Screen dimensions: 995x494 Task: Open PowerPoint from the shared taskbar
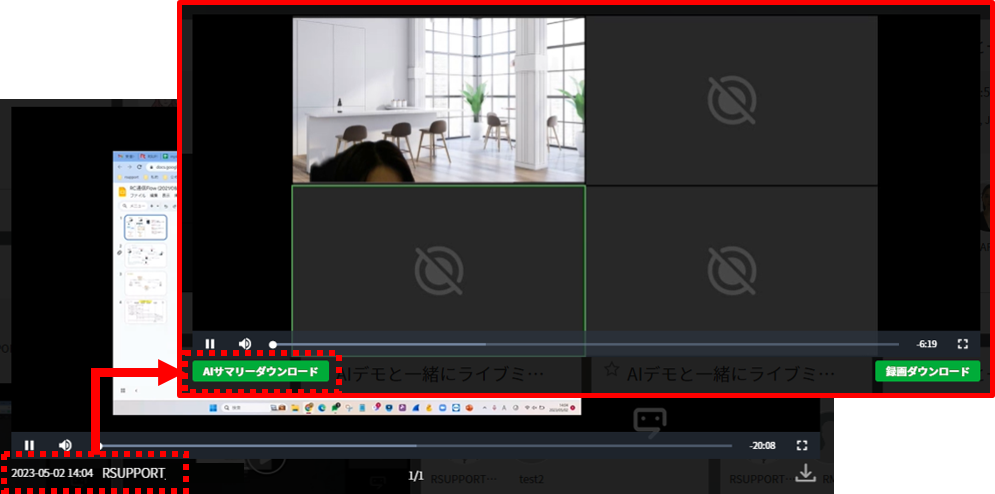tap(469, 408)
